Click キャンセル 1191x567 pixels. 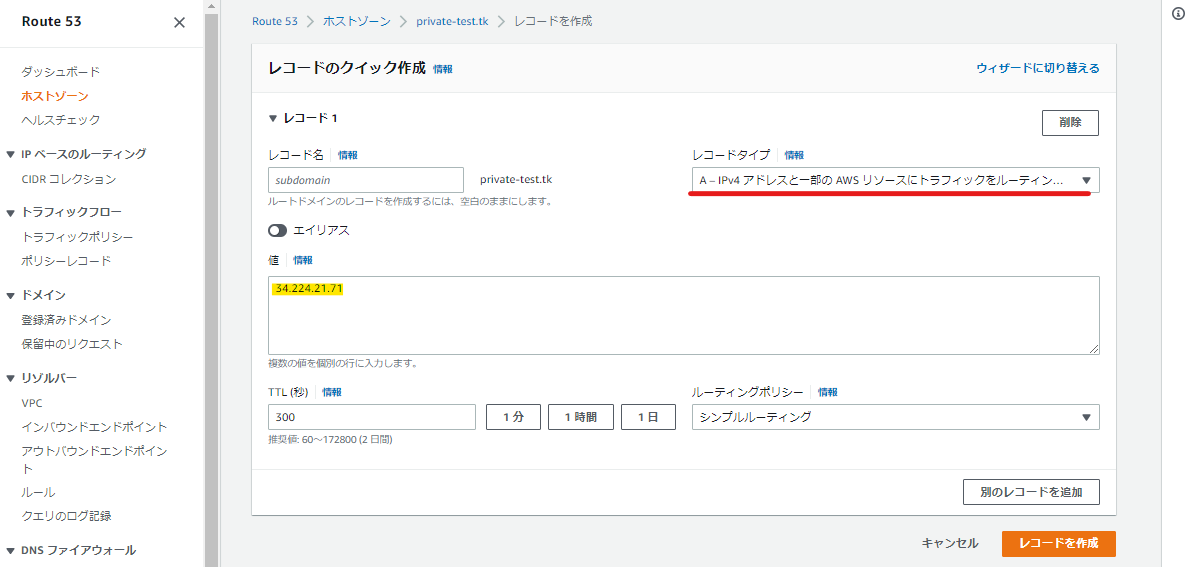coord(950,543)
